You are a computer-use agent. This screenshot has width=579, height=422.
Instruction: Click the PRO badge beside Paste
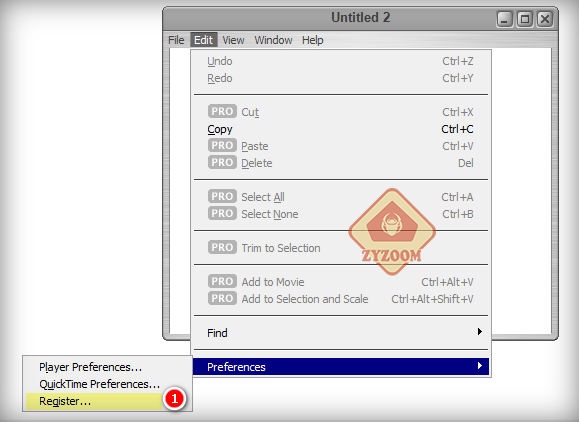pos(222,145)
